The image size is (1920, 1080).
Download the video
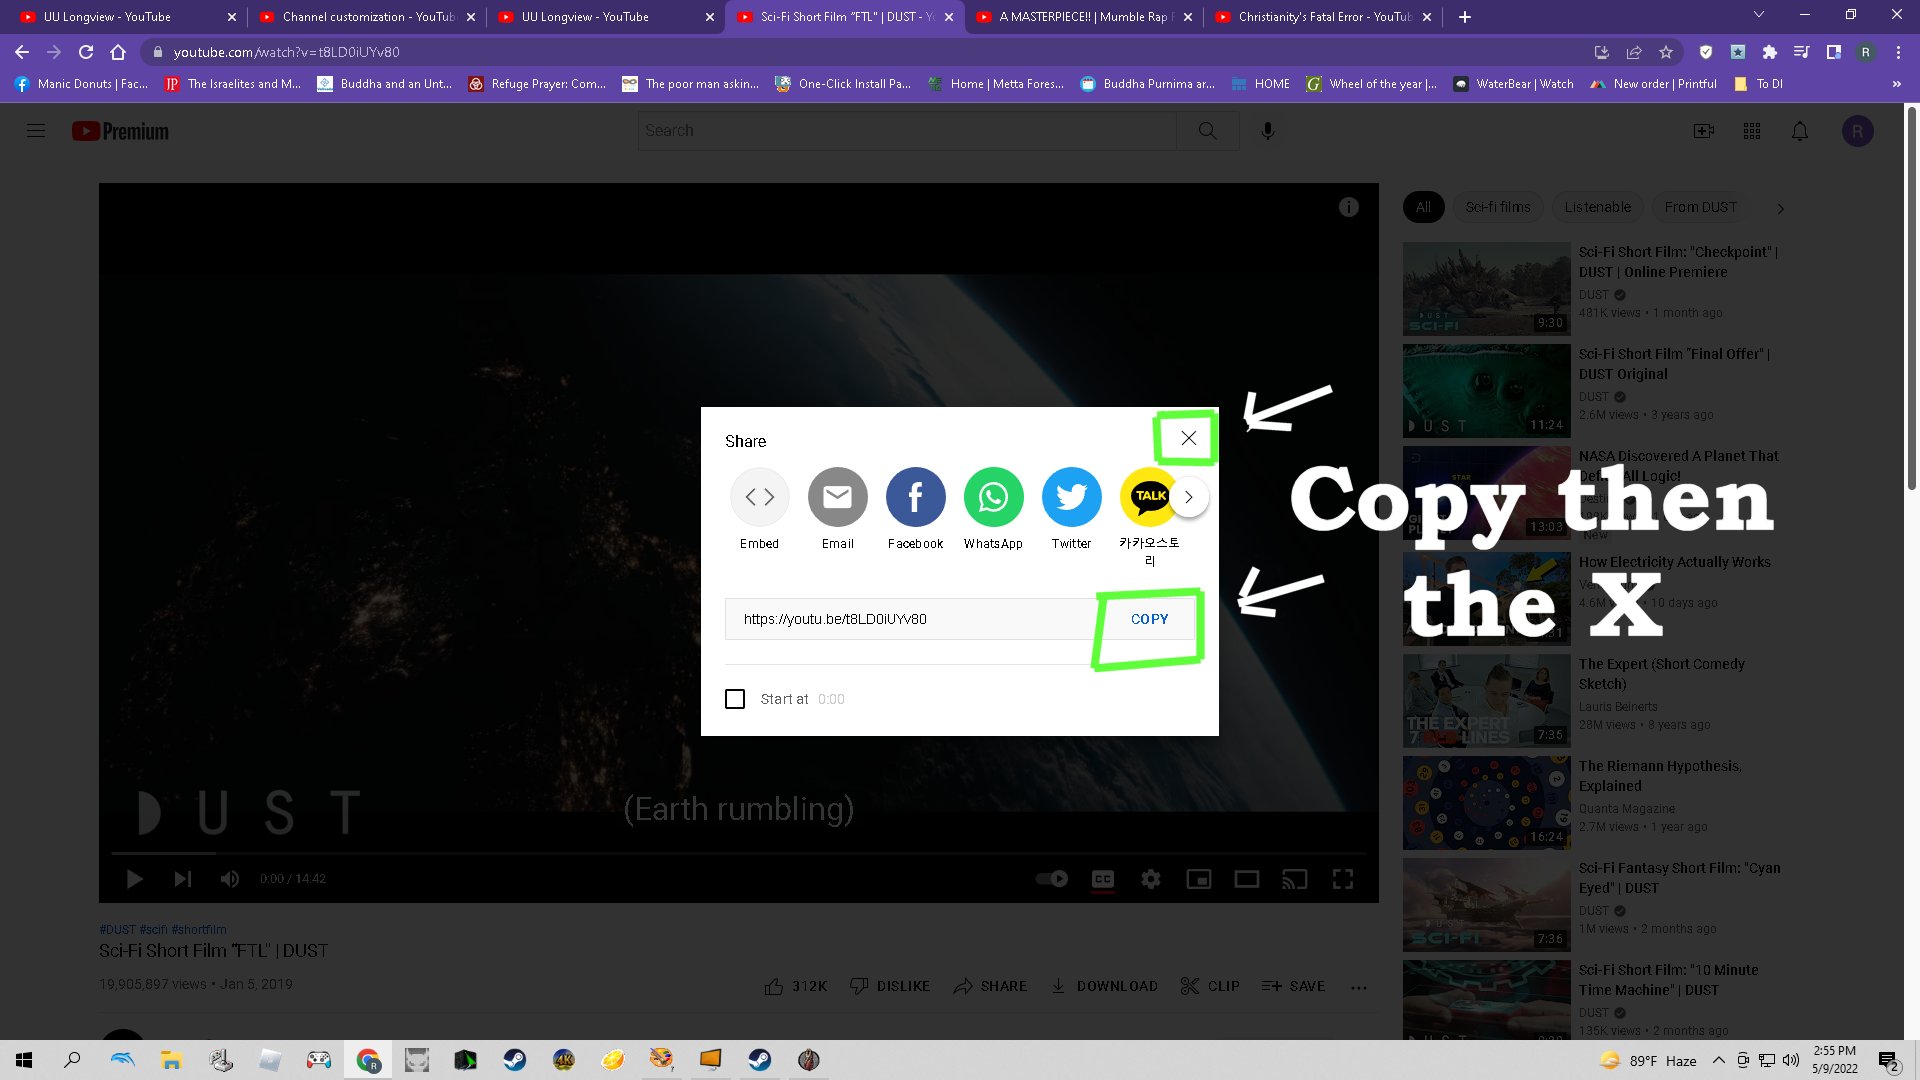1104,986
